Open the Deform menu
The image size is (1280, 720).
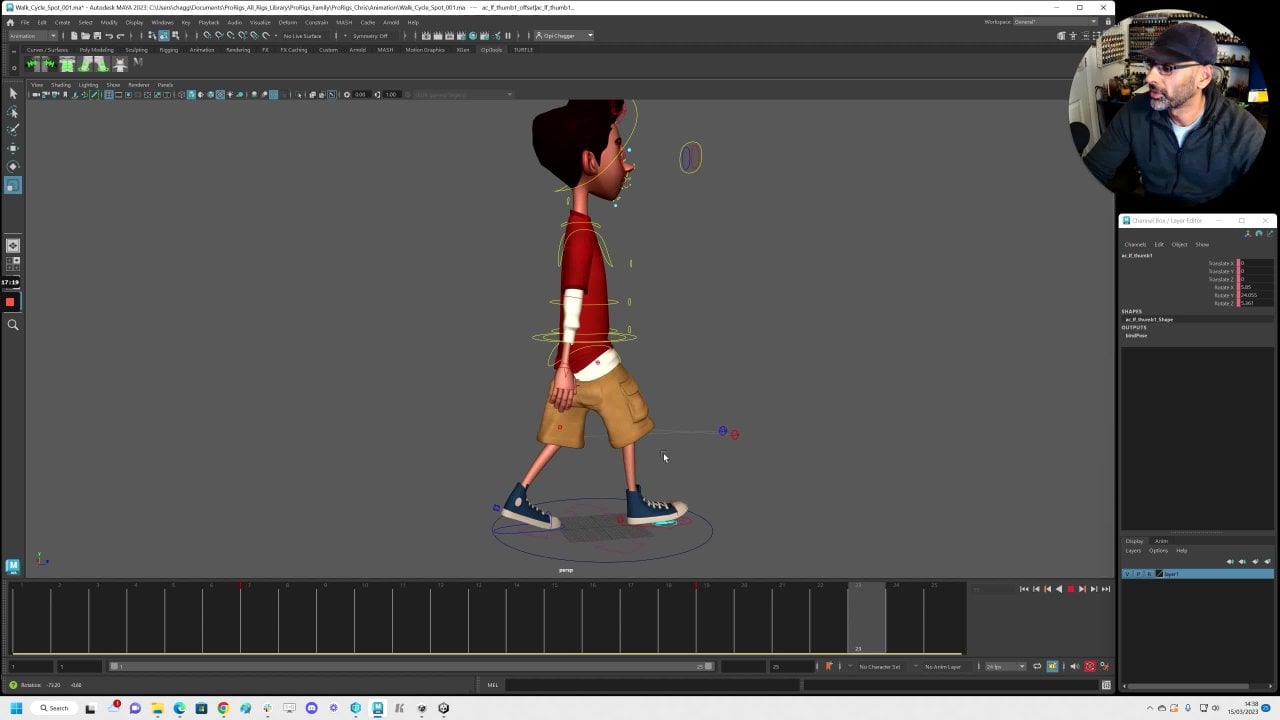287,22
